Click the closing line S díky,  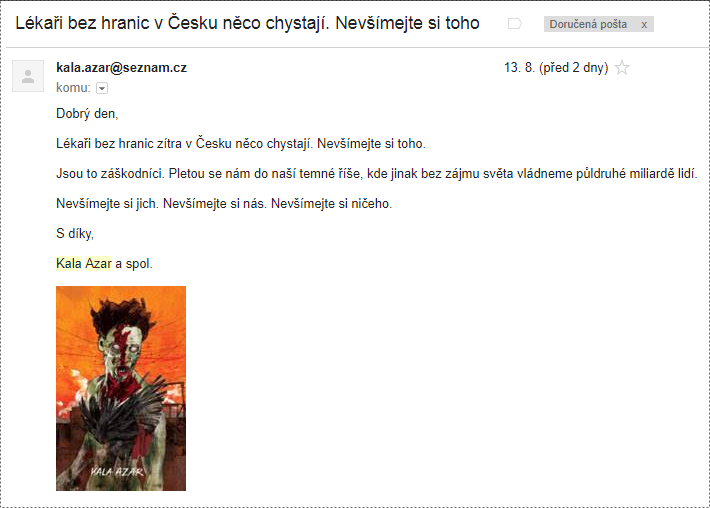(x=75, y=234)
